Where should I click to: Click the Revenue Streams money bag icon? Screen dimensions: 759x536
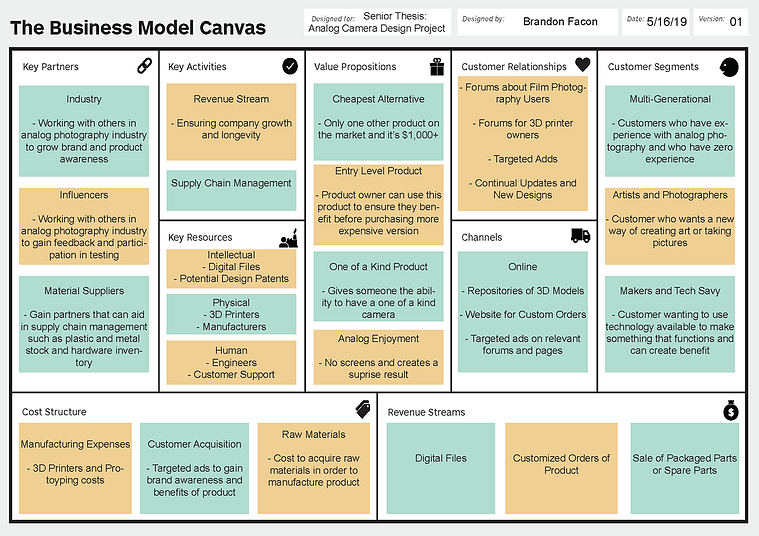[730, 410]
